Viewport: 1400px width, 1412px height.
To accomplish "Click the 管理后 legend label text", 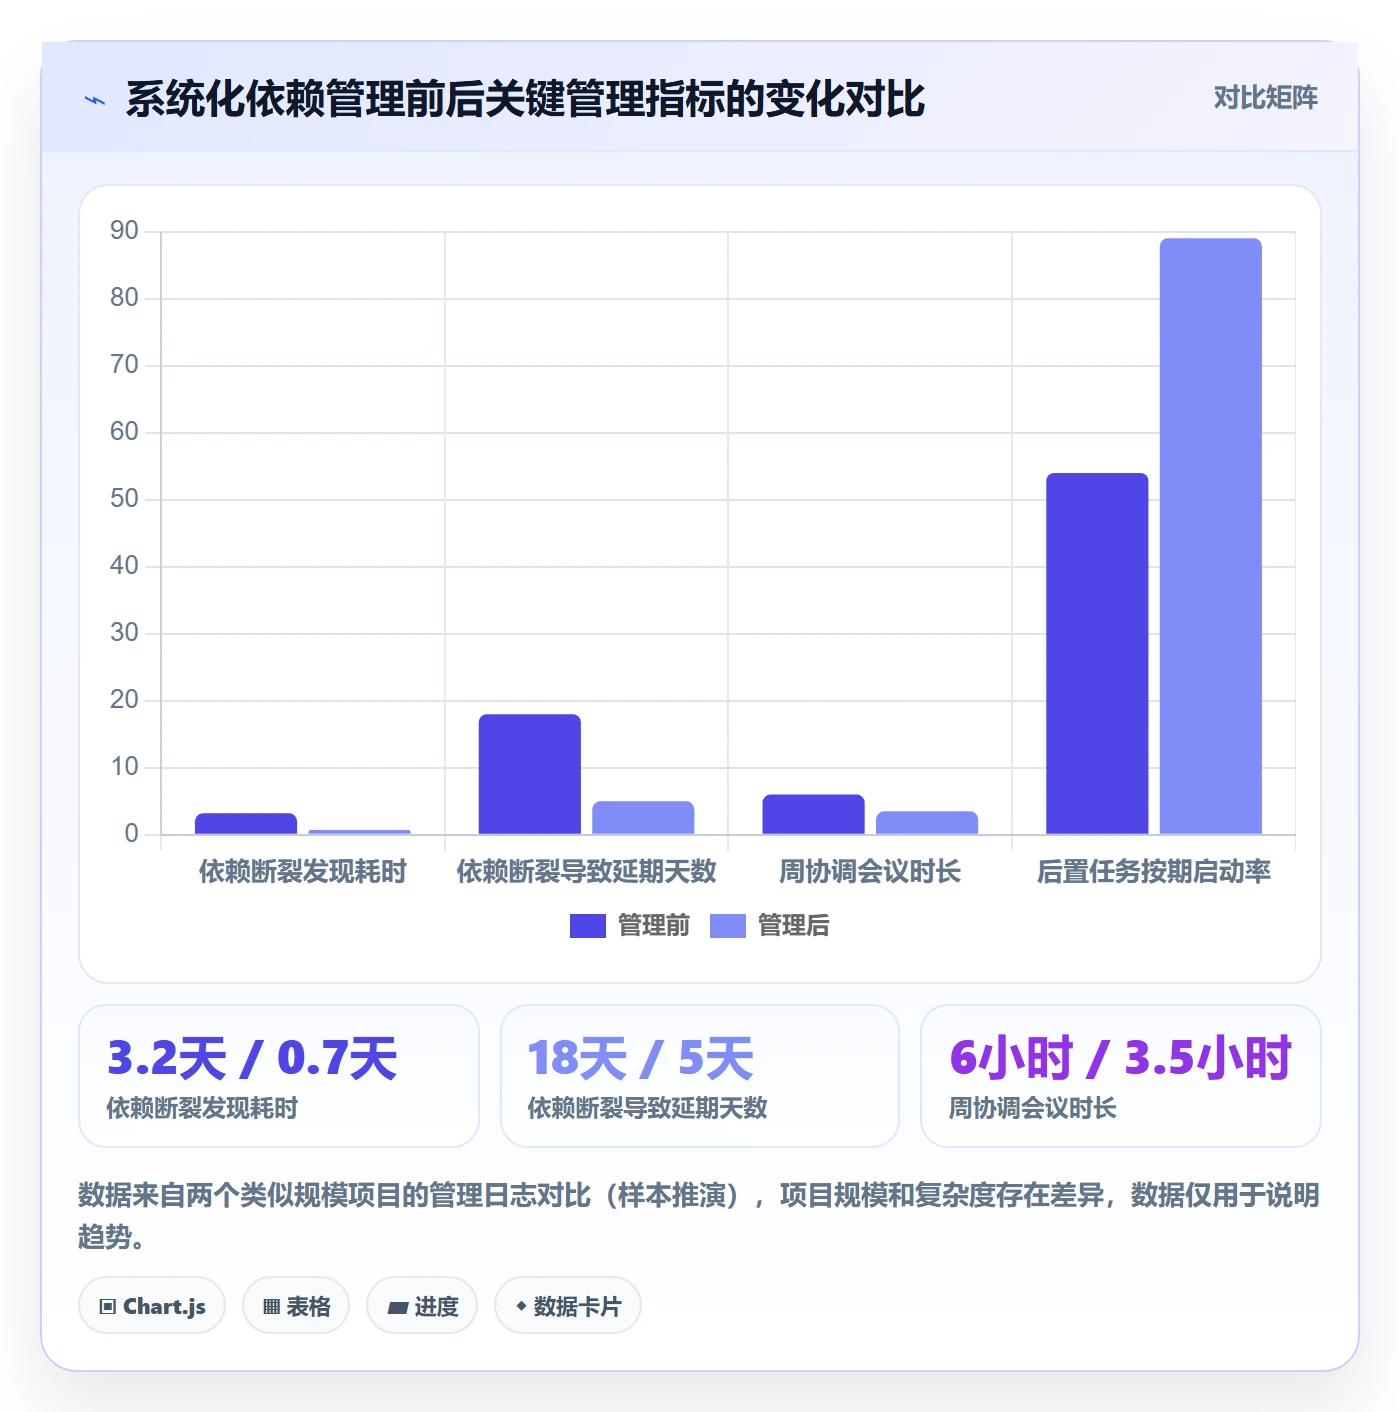I will click(794, 926).
